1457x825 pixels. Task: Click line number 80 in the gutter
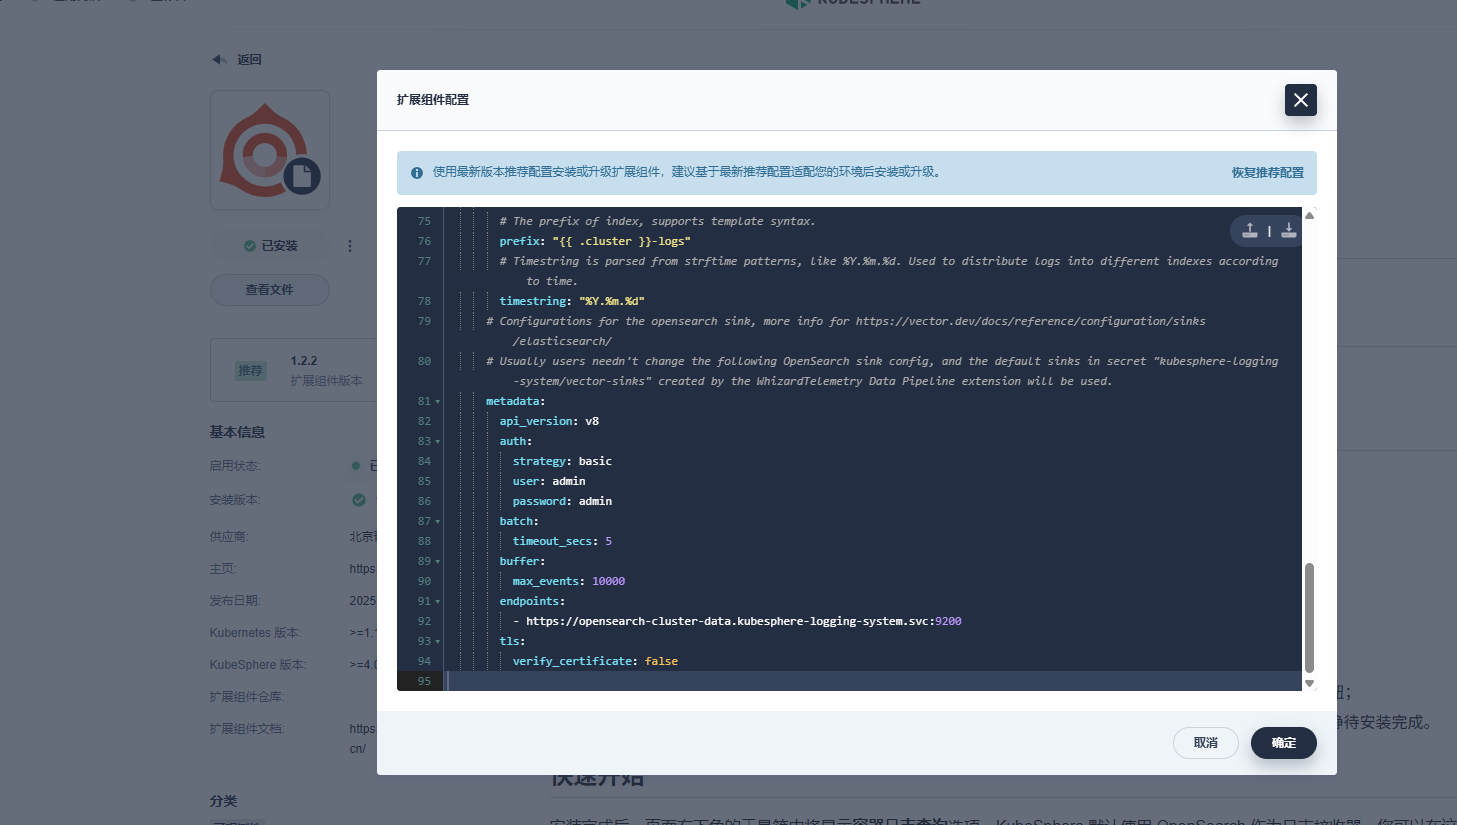[424, 361]
